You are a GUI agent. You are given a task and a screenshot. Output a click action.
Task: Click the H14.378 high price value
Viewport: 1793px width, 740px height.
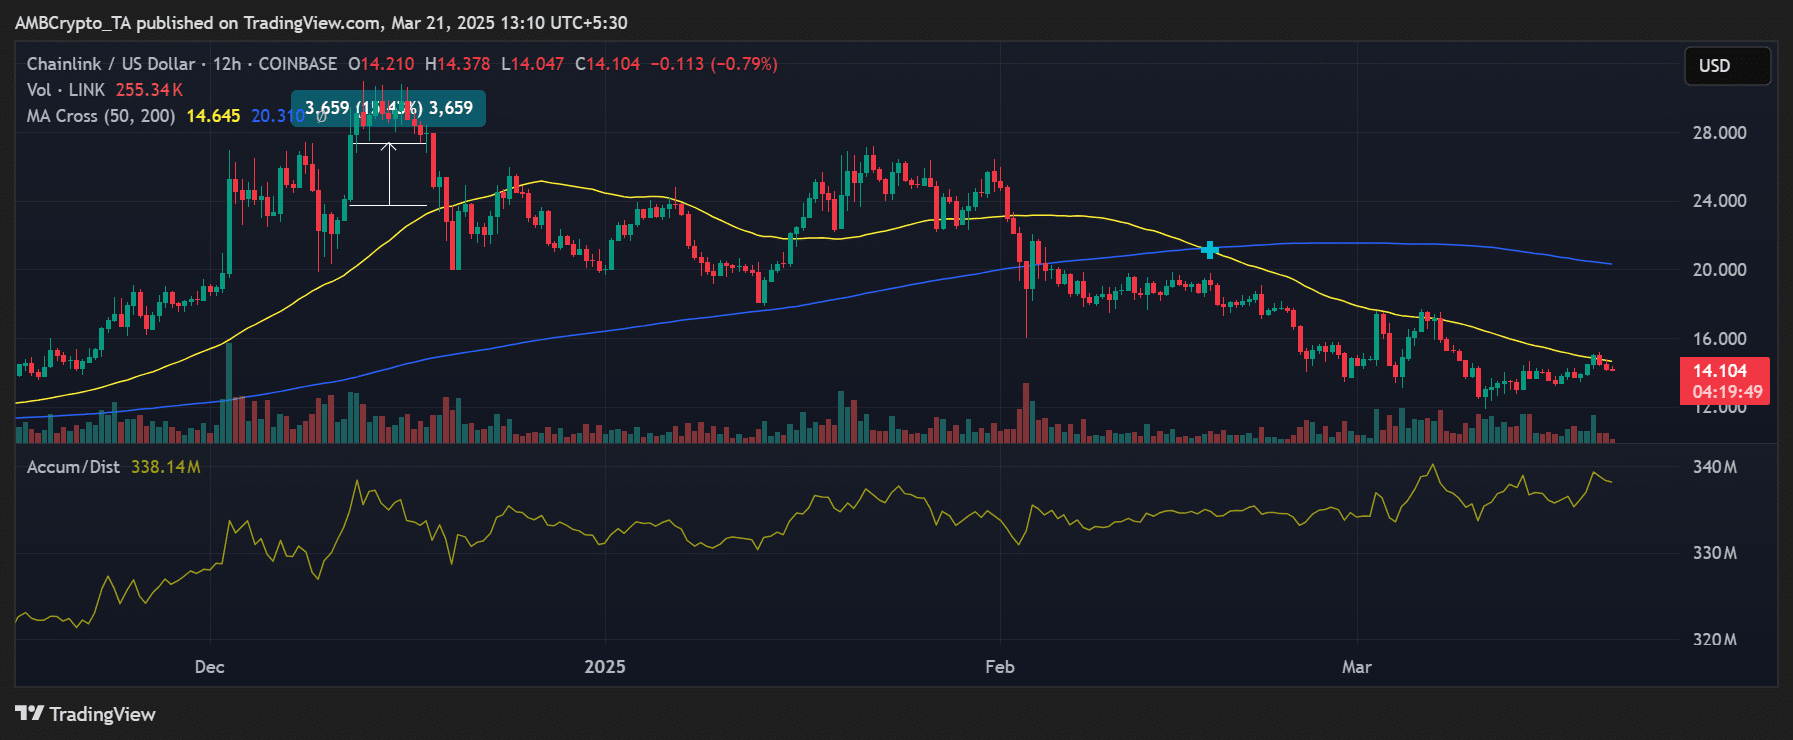pos(457,64)
